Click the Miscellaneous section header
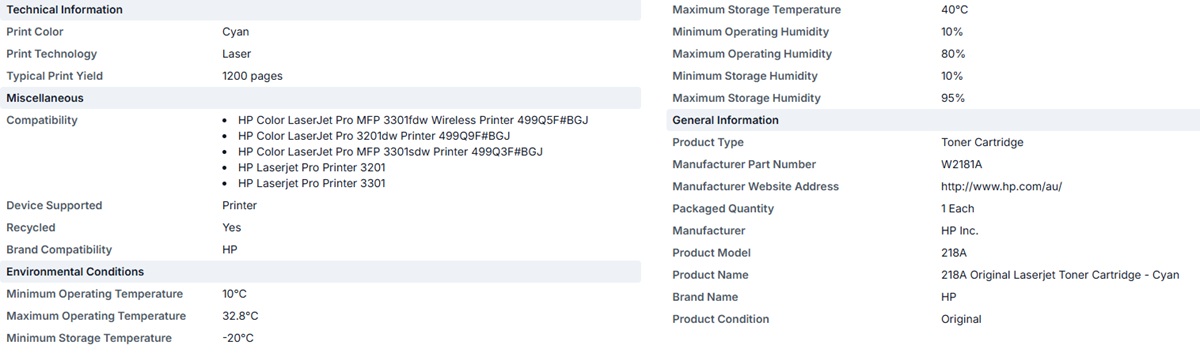The width and height of the screenshot is (1200, 360). coord(320,98)
